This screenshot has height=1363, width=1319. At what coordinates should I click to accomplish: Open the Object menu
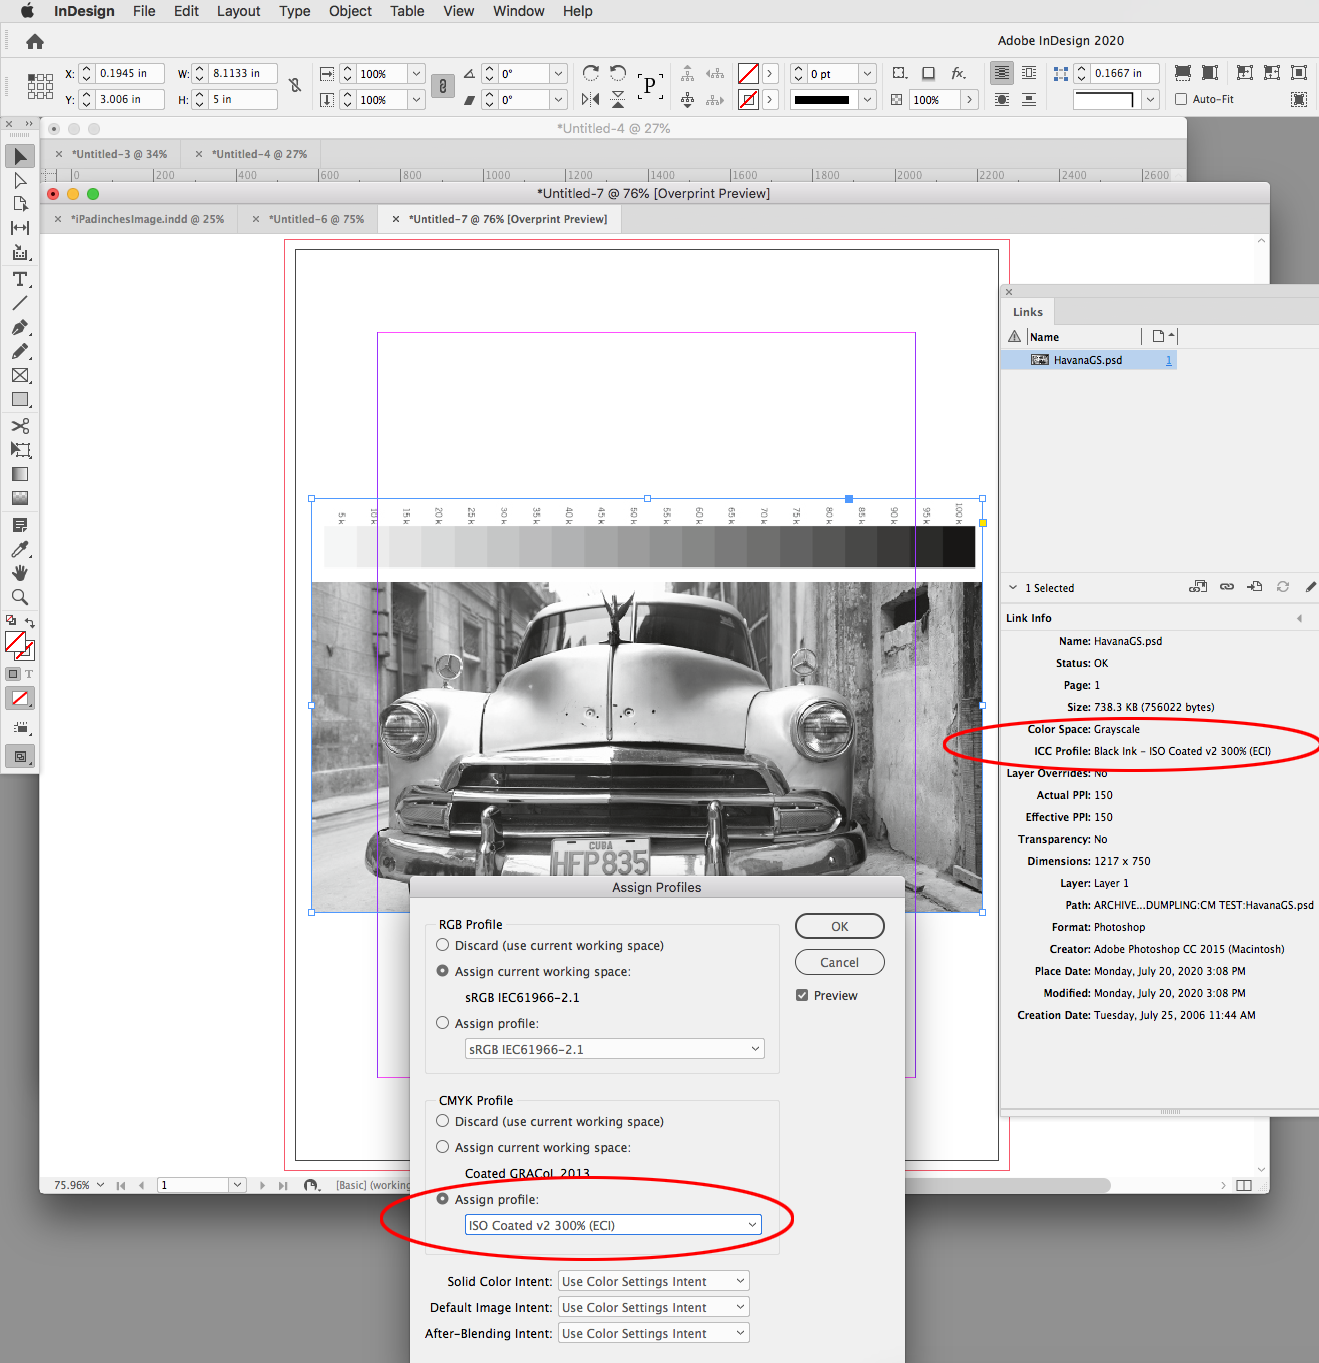[349, 11]
